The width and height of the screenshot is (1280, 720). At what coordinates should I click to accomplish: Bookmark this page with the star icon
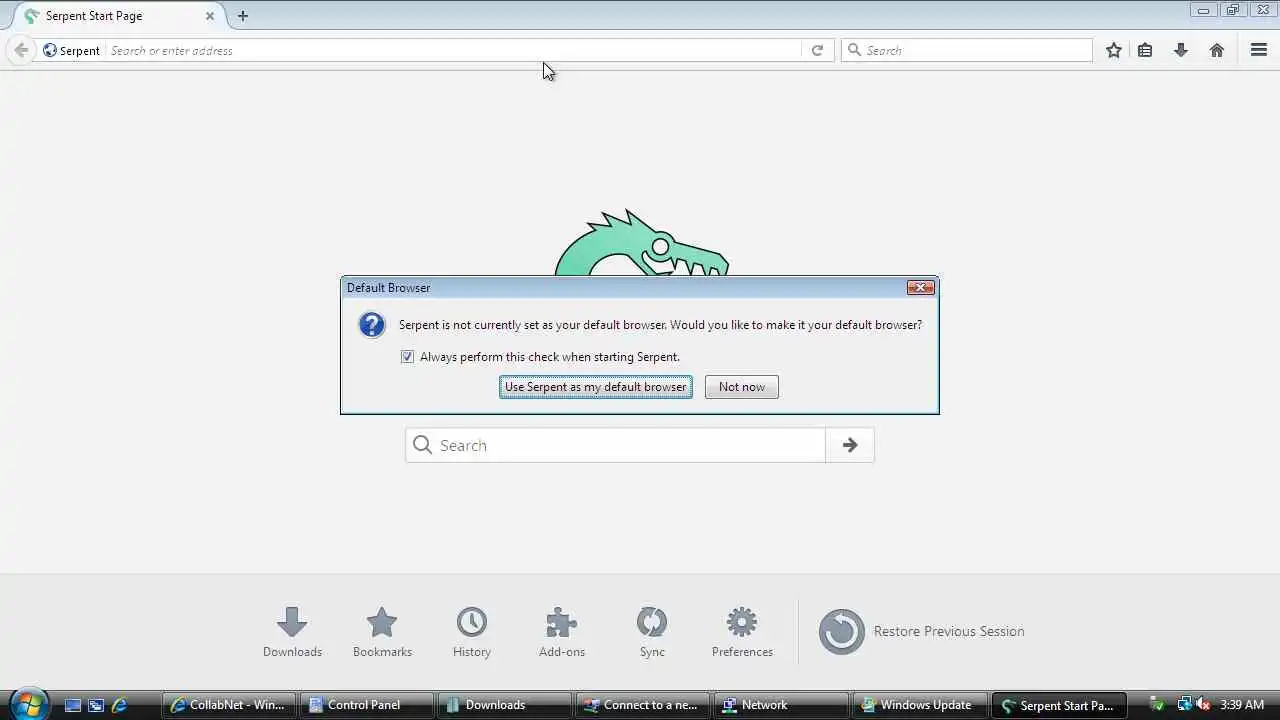click(x=1114, y=50)
